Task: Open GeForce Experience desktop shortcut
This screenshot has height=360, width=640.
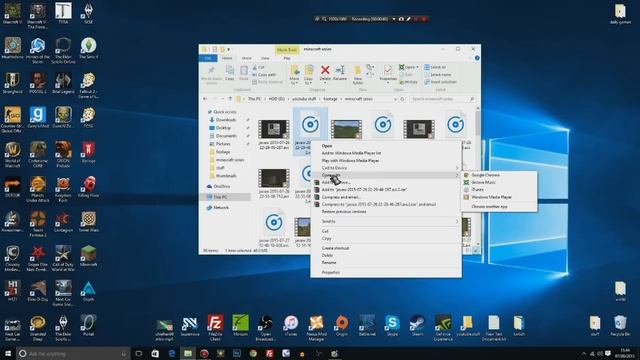Action: [443, 327]
